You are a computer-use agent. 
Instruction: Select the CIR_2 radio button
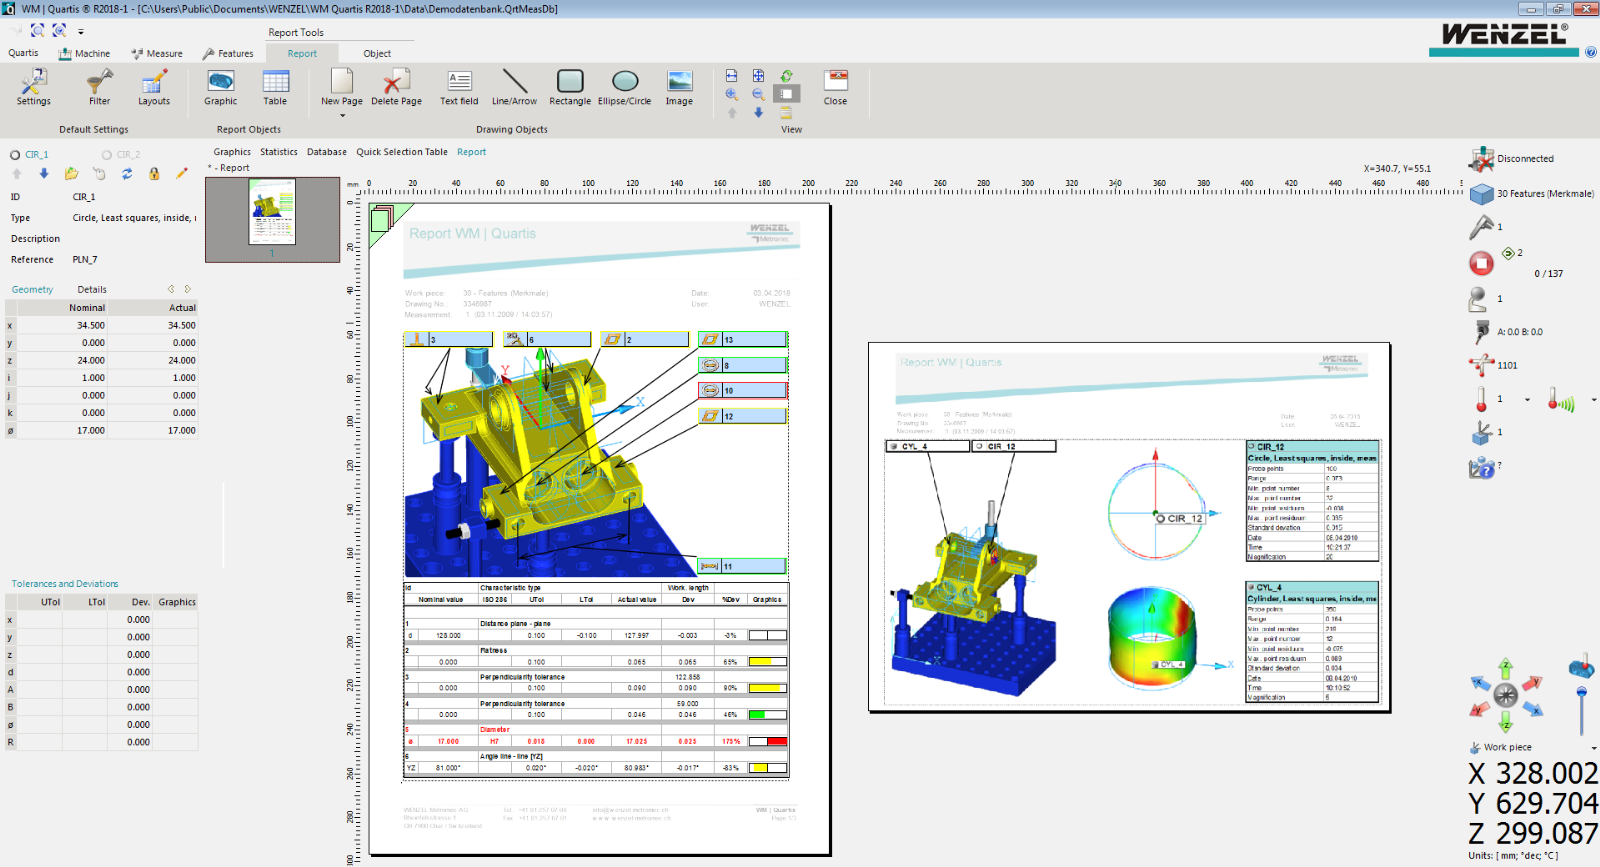click(107, 155)
